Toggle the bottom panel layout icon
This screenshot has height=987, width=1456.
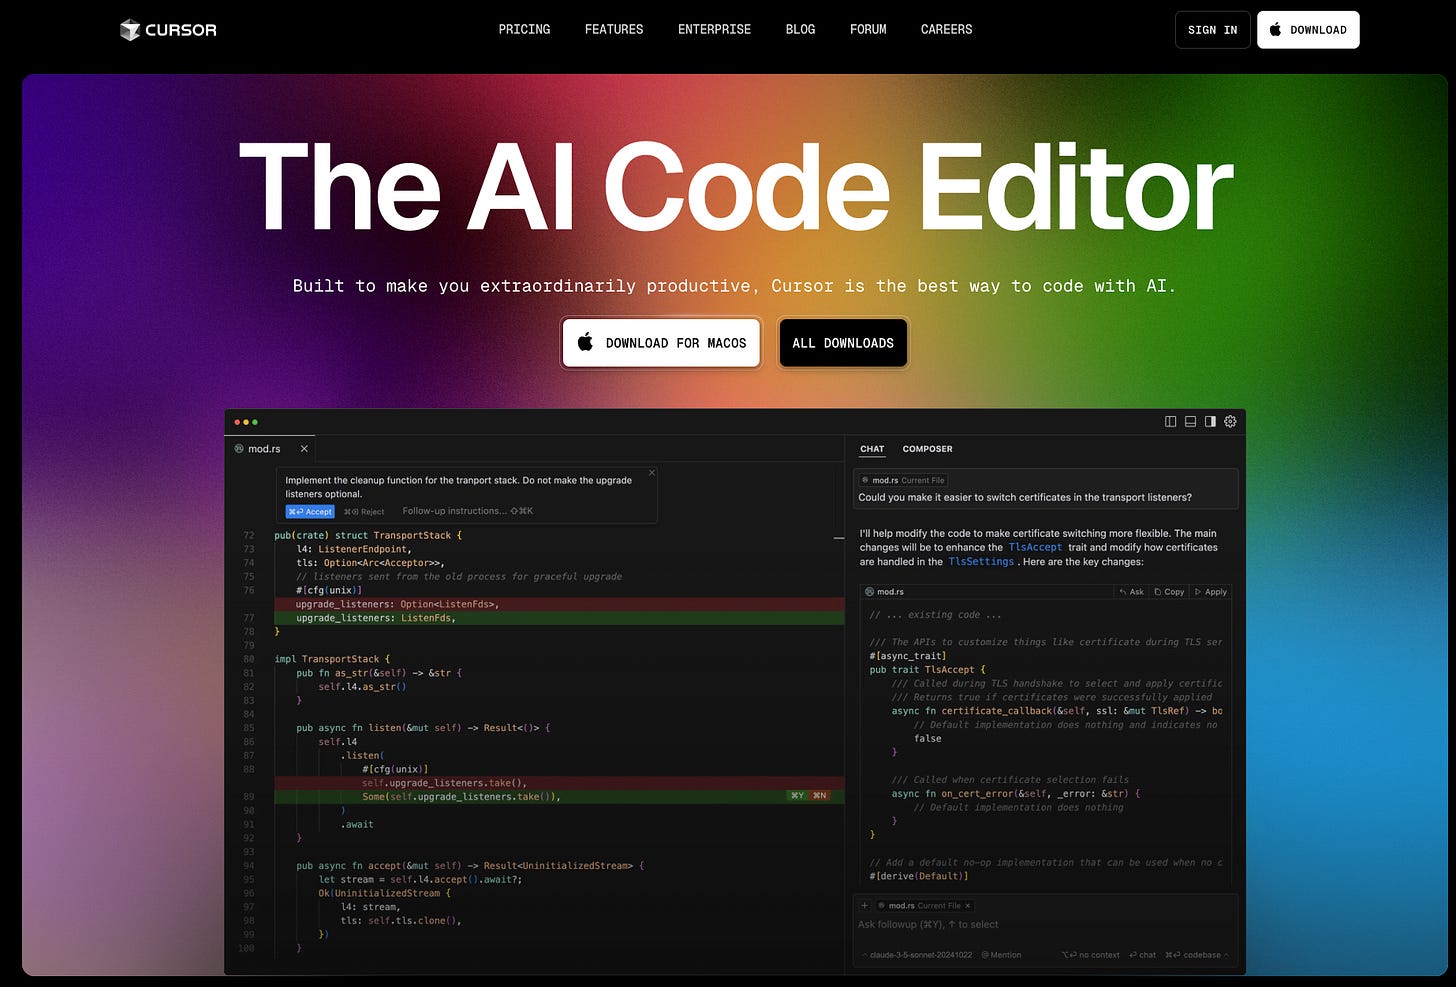1190,422
